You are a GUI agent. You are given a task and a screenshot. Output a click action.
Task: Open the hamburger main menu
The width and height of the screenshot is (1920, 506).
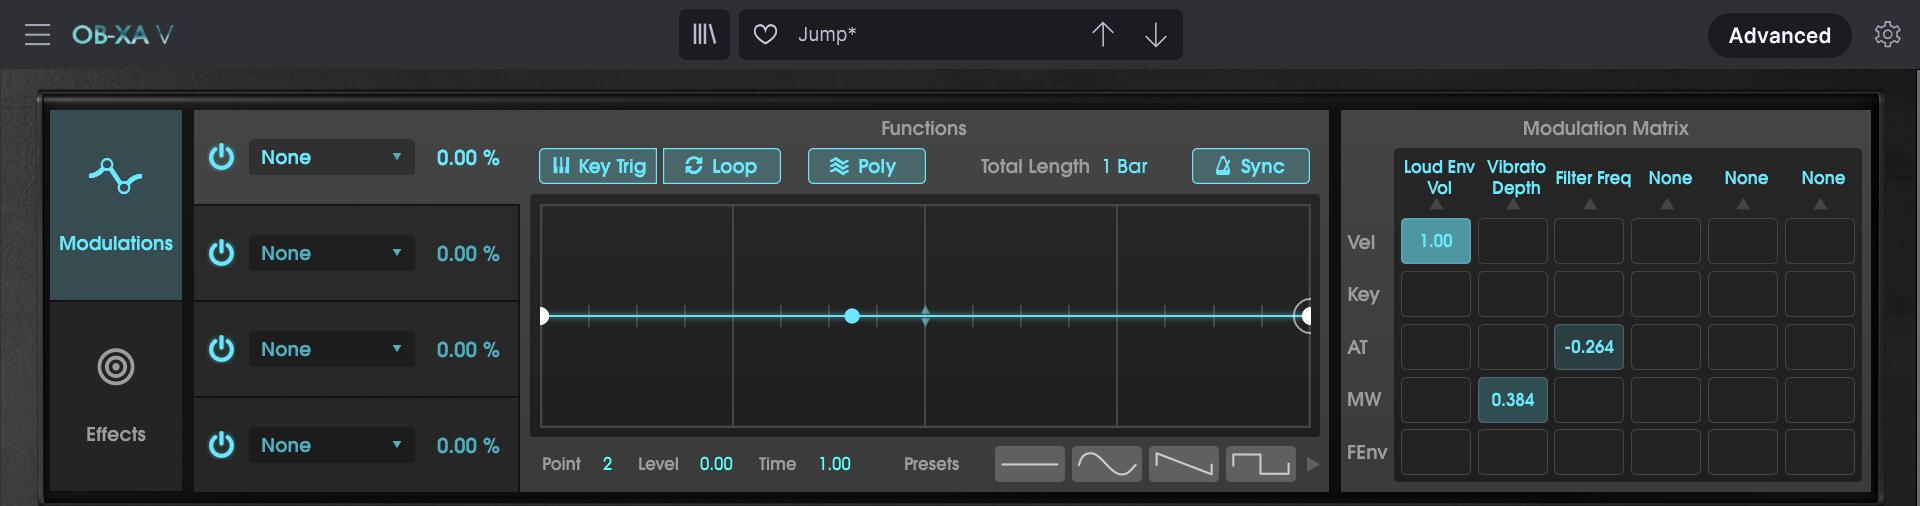coord(37,35)
